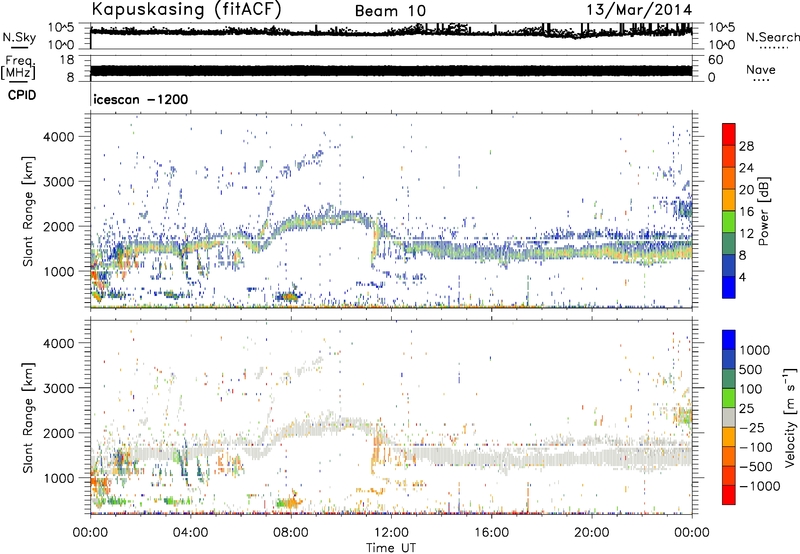Click the "12:00" time tick label
This screenshot has width=800, height=554.
coord(391,533)
